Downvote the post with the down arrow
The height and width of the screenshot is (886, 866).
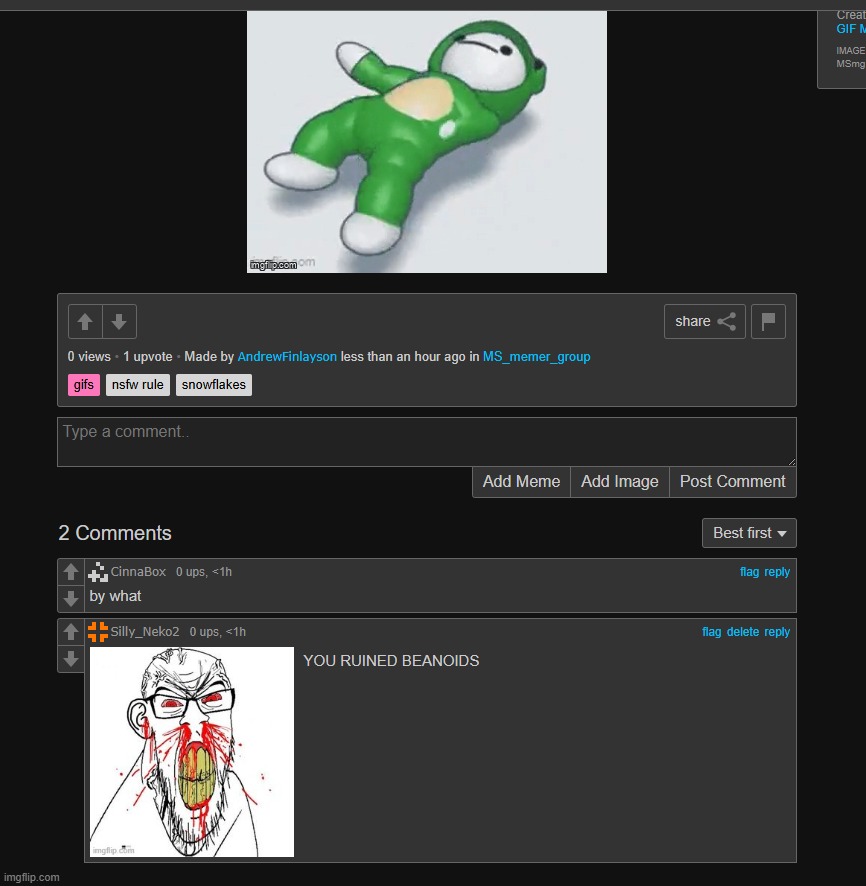click(119, 322)
